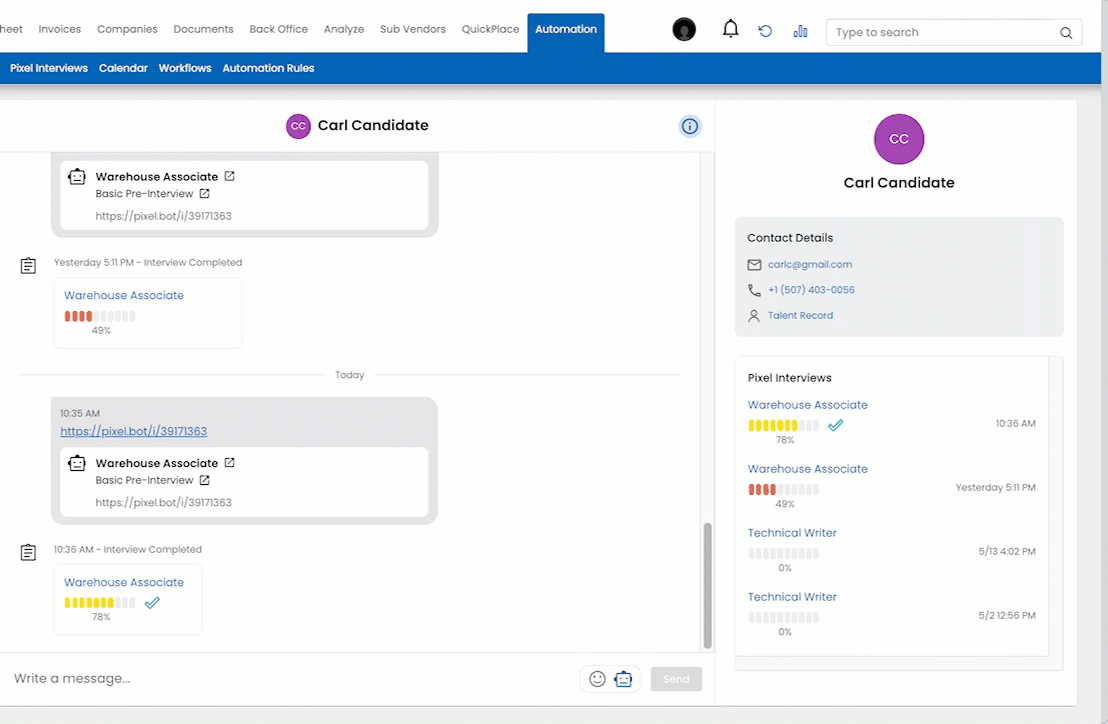Click the CC avatar in conversation header

(298, 126)
